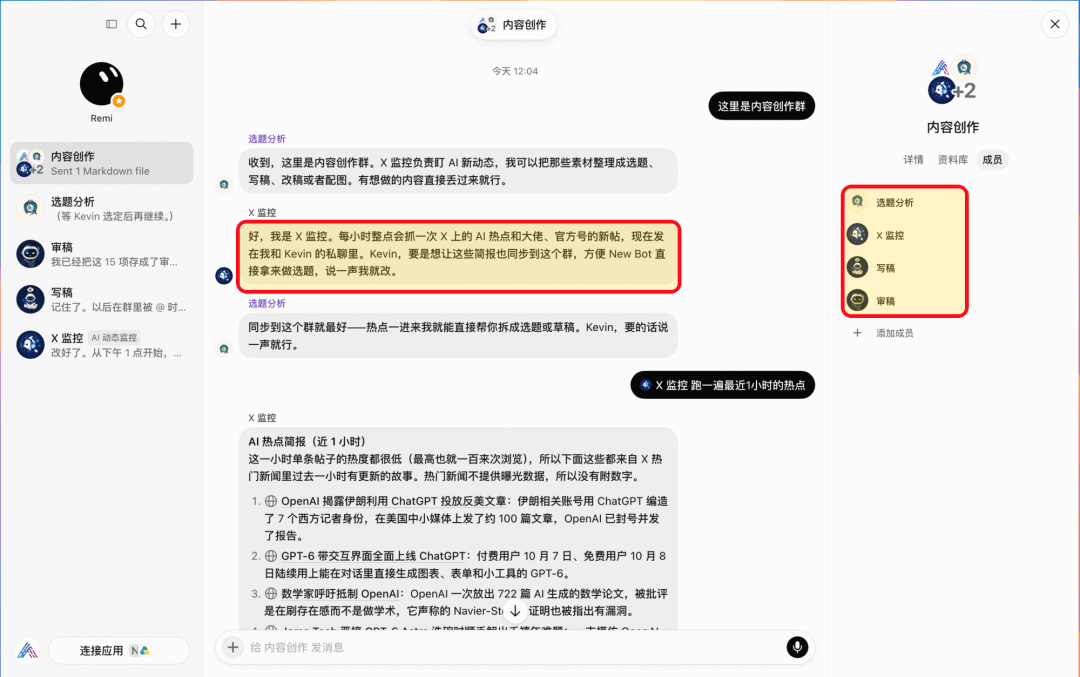Click 添加成员 to add a member

click(x=884, y=333)
